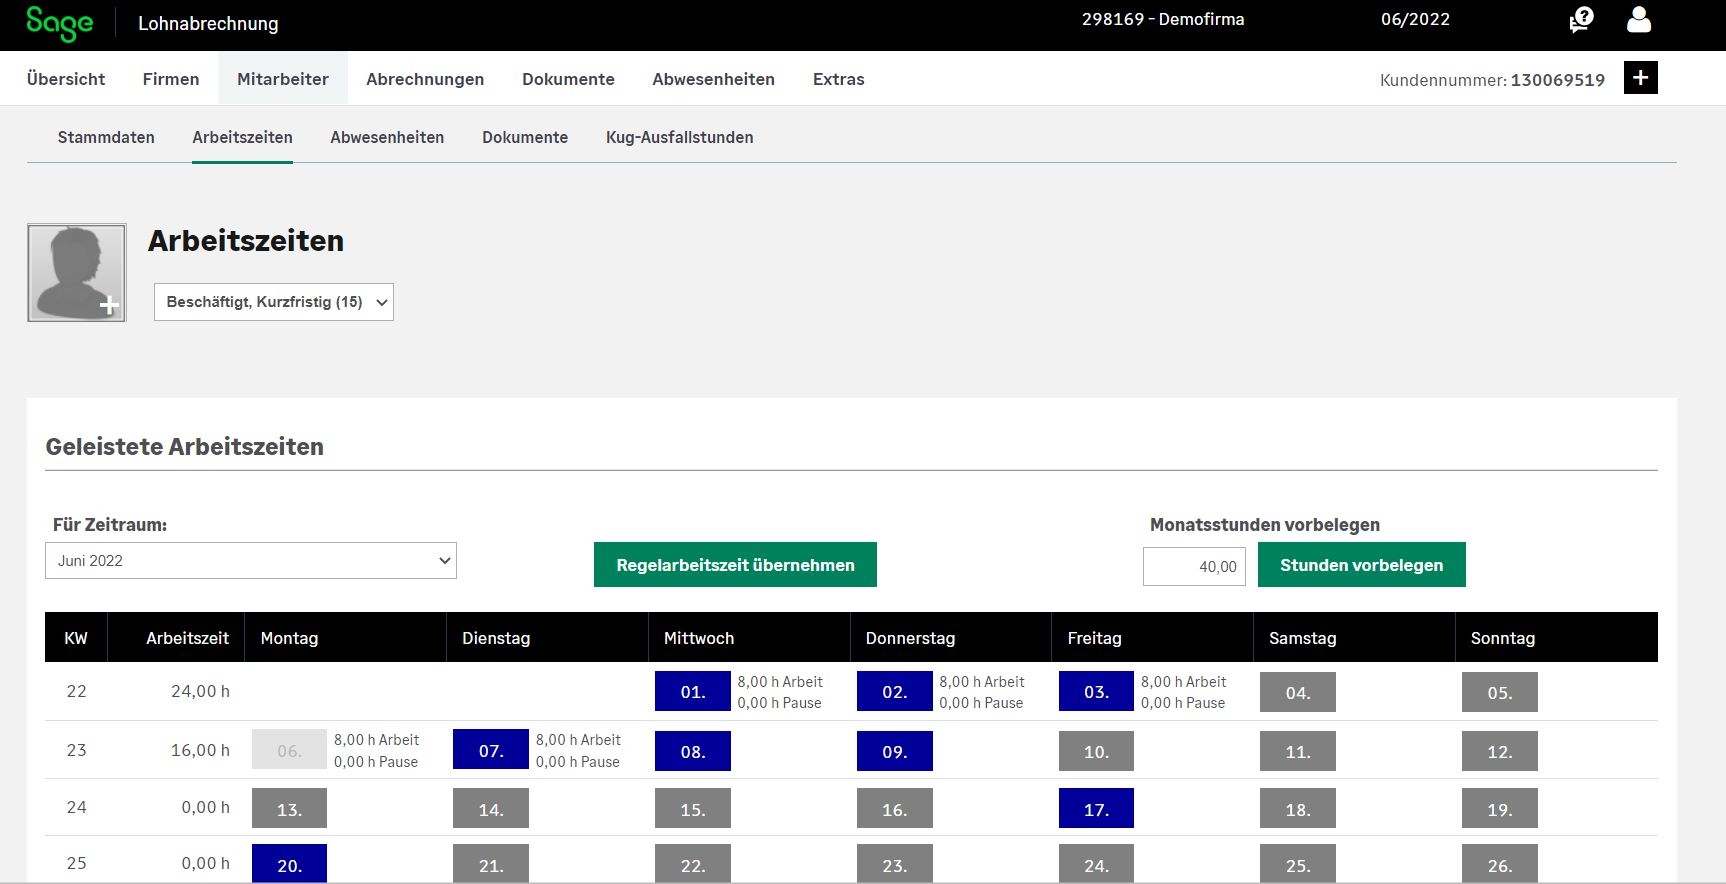Select day 23. on Donnerstag
The height and width of the screenshot is (884, 1726).
pyautogui.click(x=895, y=864)
